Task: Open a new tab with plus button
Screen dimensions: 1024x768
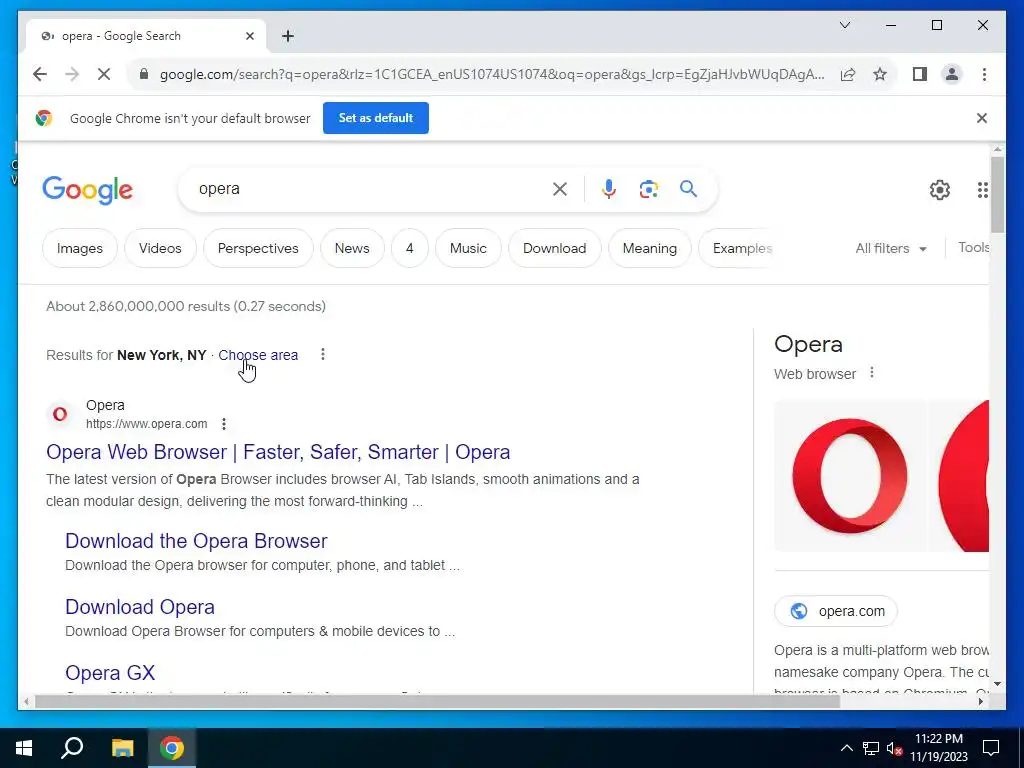Action: [288, 36]
